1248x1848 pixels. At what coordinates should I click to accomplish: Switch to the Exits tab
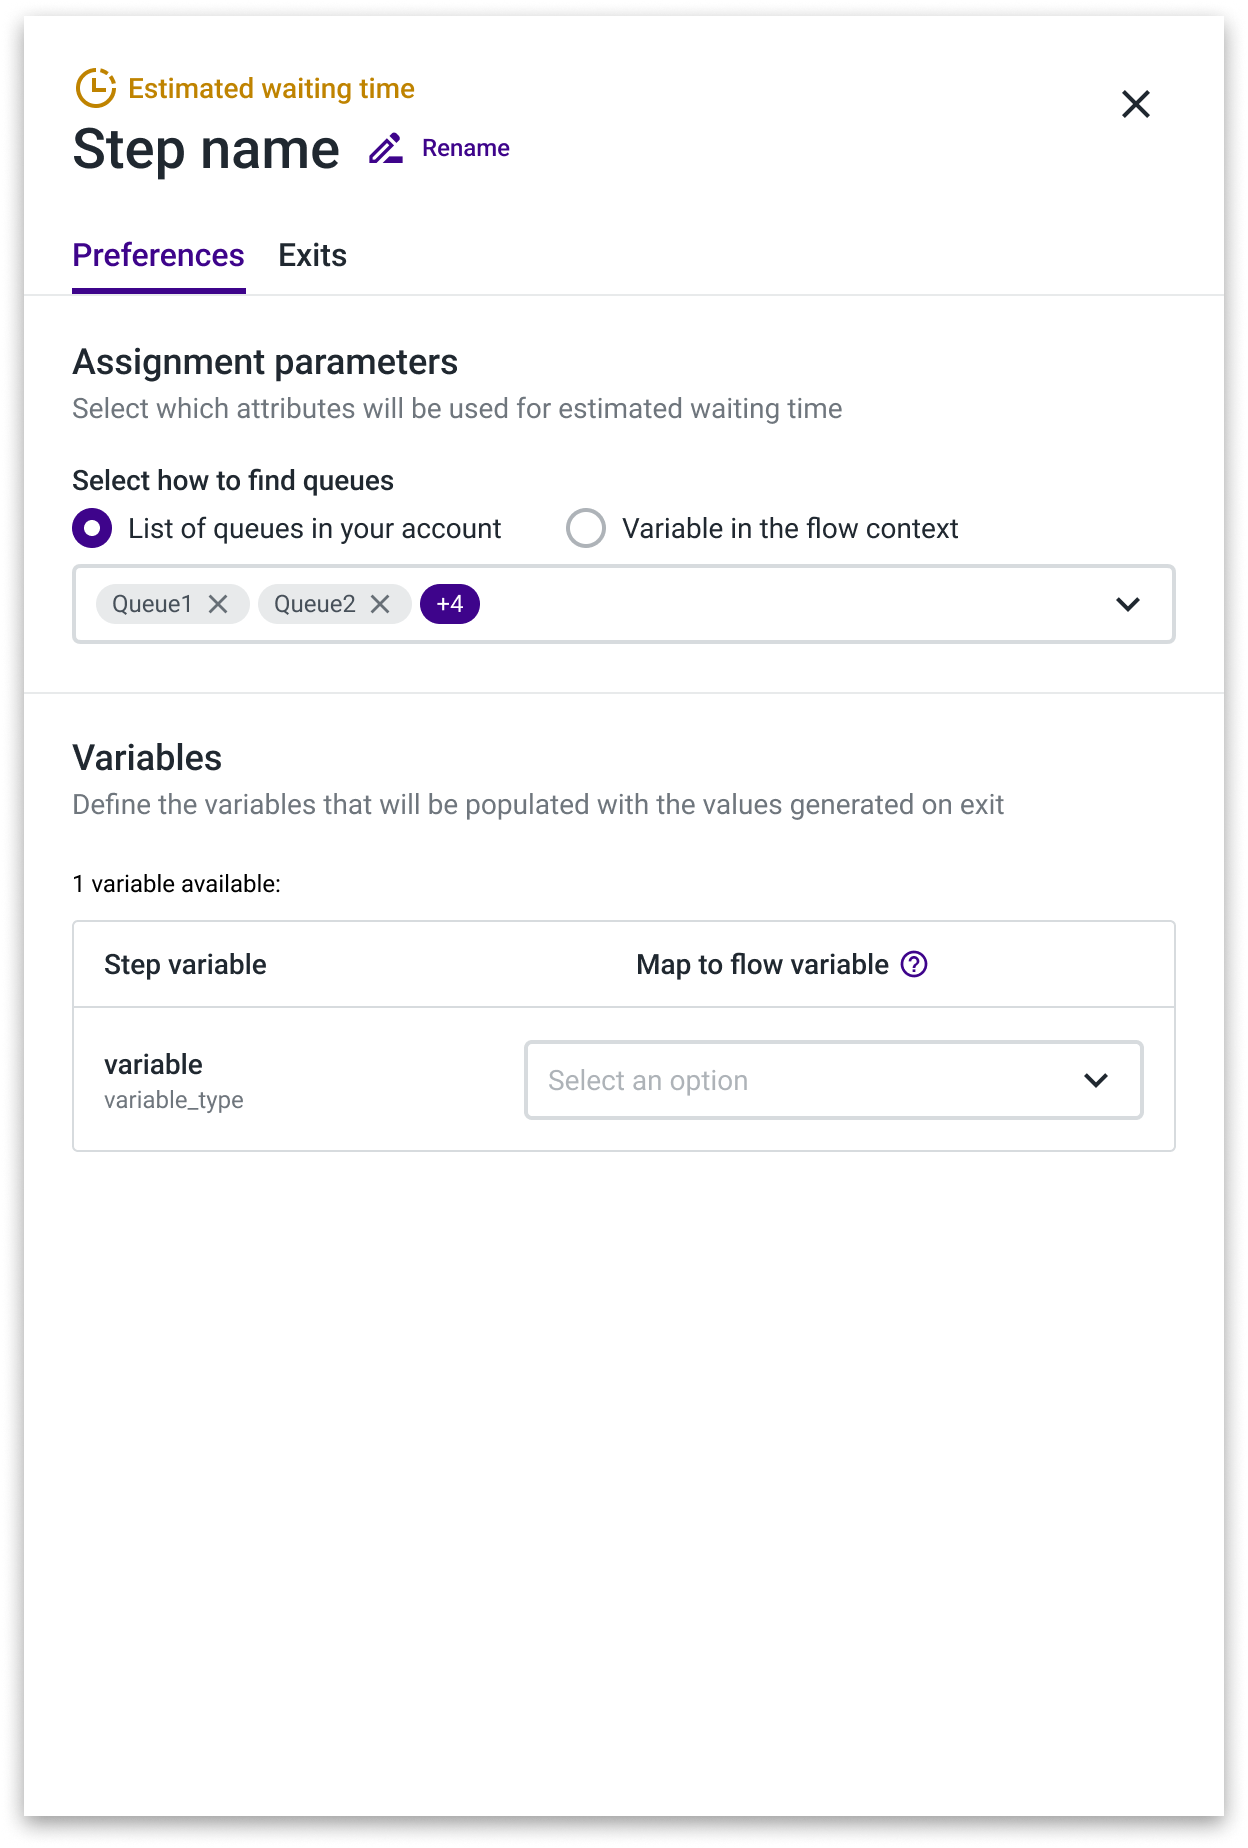[x=312, y=256]
